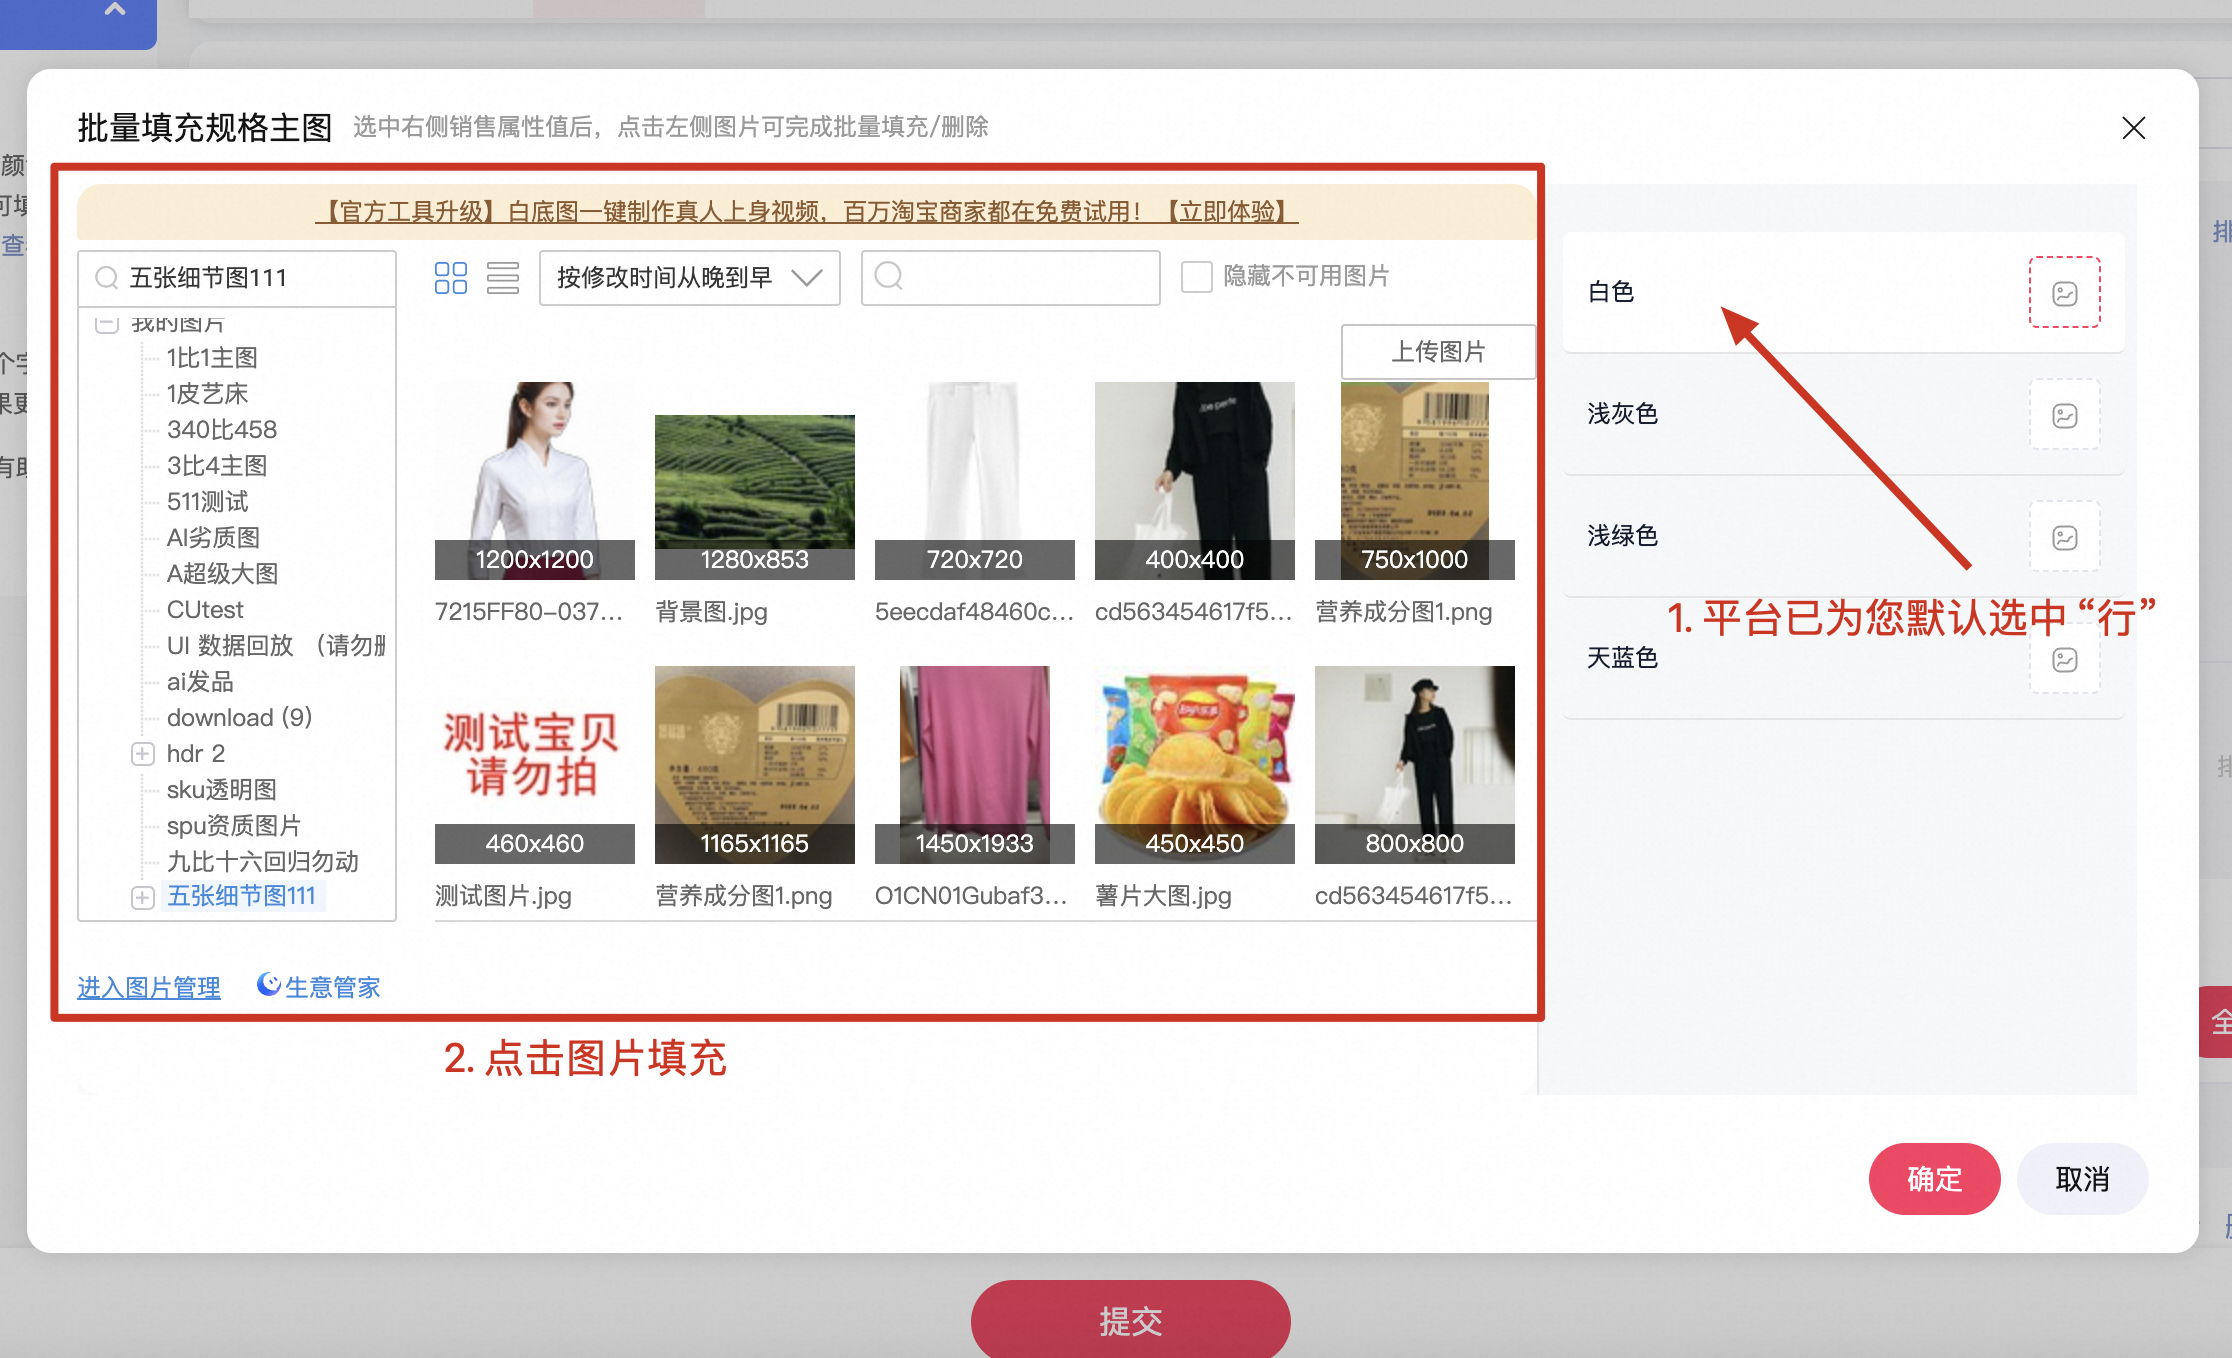Open the spu资质图片 folder
This screenshot has width=2232, height=1358.
coord(234,826)
